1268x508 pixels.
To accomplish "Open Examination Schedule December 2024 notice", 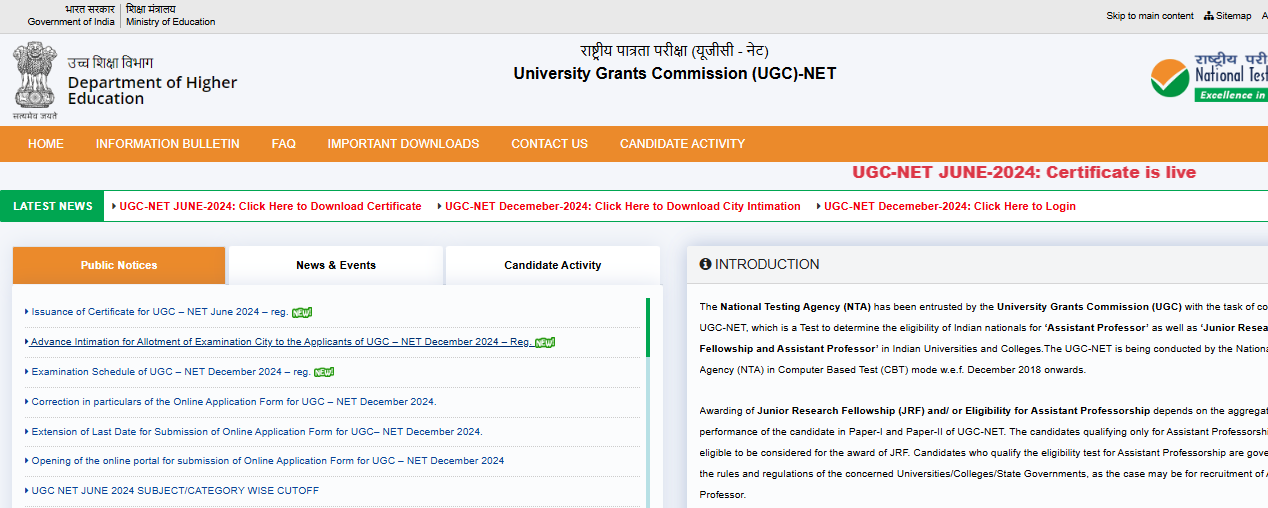I will point(171,372).
